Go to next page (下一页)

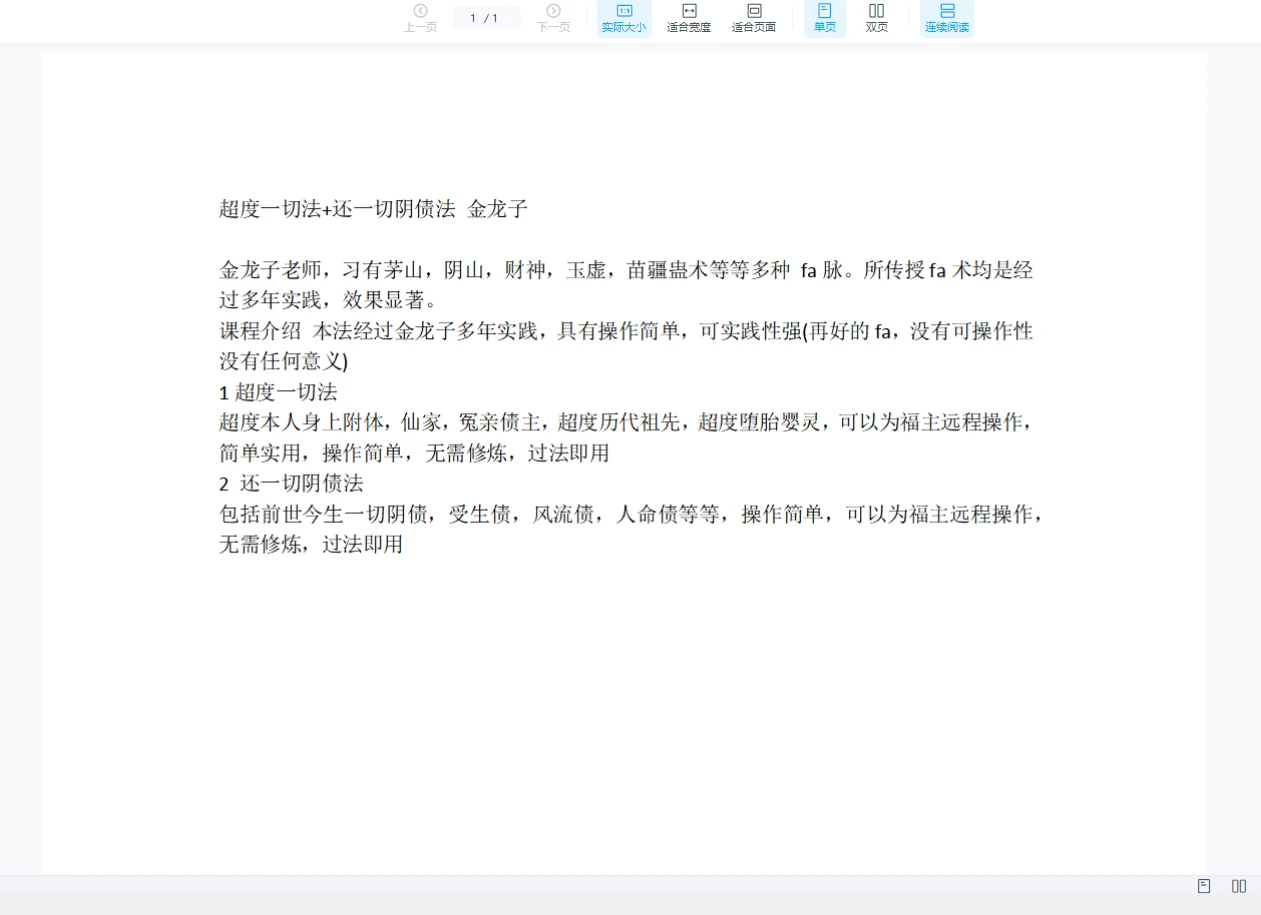click(553, 18)
